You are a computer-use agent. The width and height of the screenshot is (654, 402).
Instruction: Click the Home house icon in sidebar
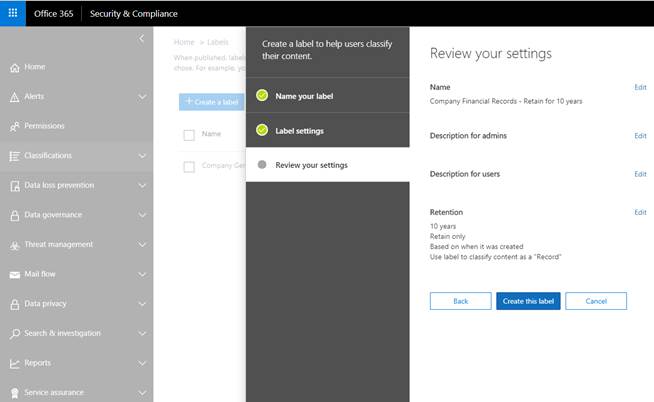click(x=15, y=68)
